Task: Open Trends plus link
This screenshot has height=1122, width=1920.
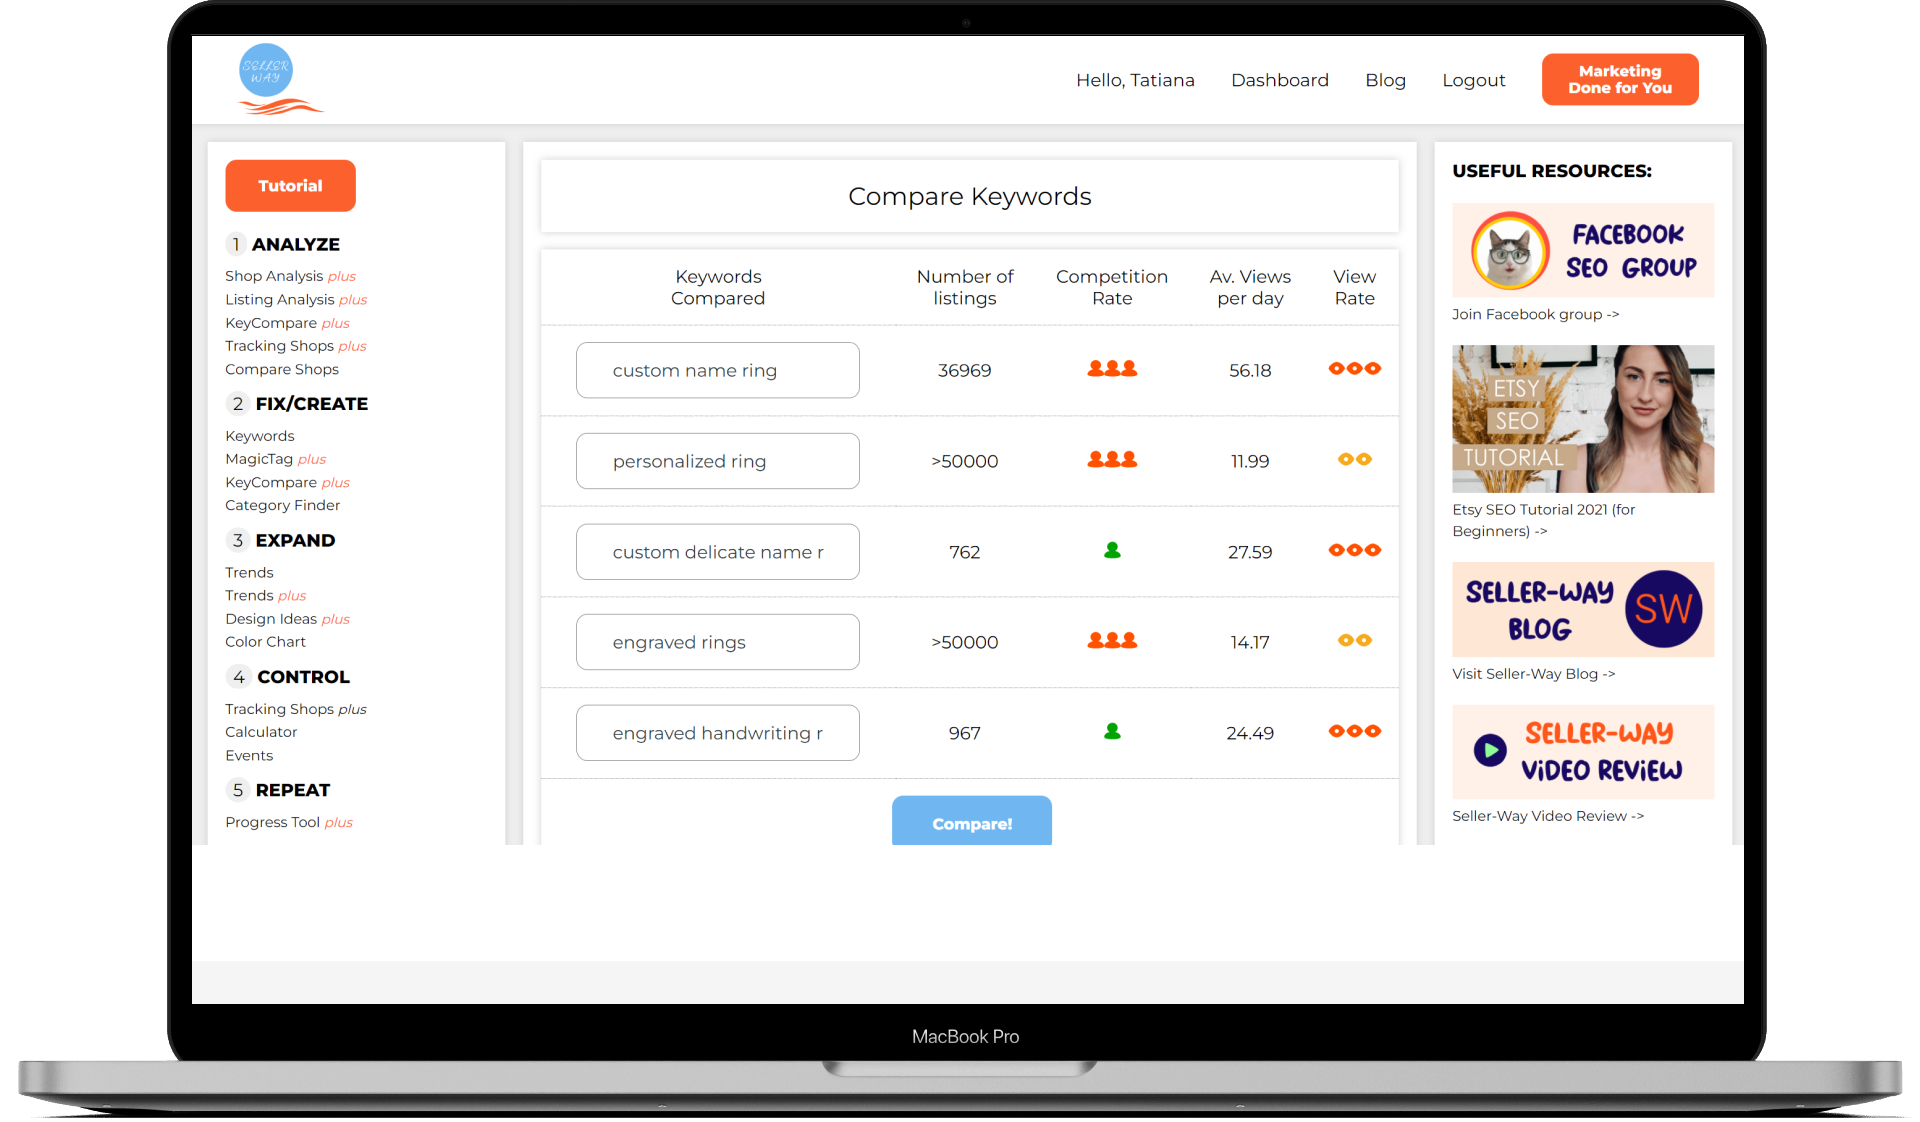Action: click(x=265, y=595)
